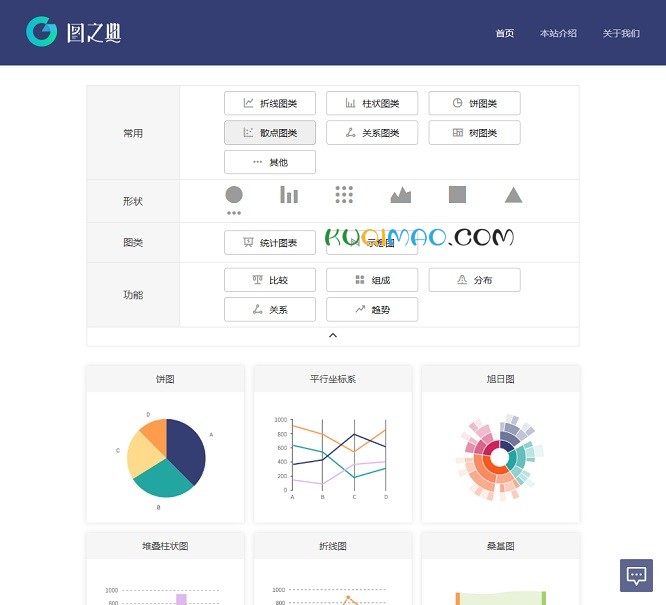The height and width of the screenshot is (605, 666).
Task: Open the 旭日图 chart card
Action: click(500, 444)
